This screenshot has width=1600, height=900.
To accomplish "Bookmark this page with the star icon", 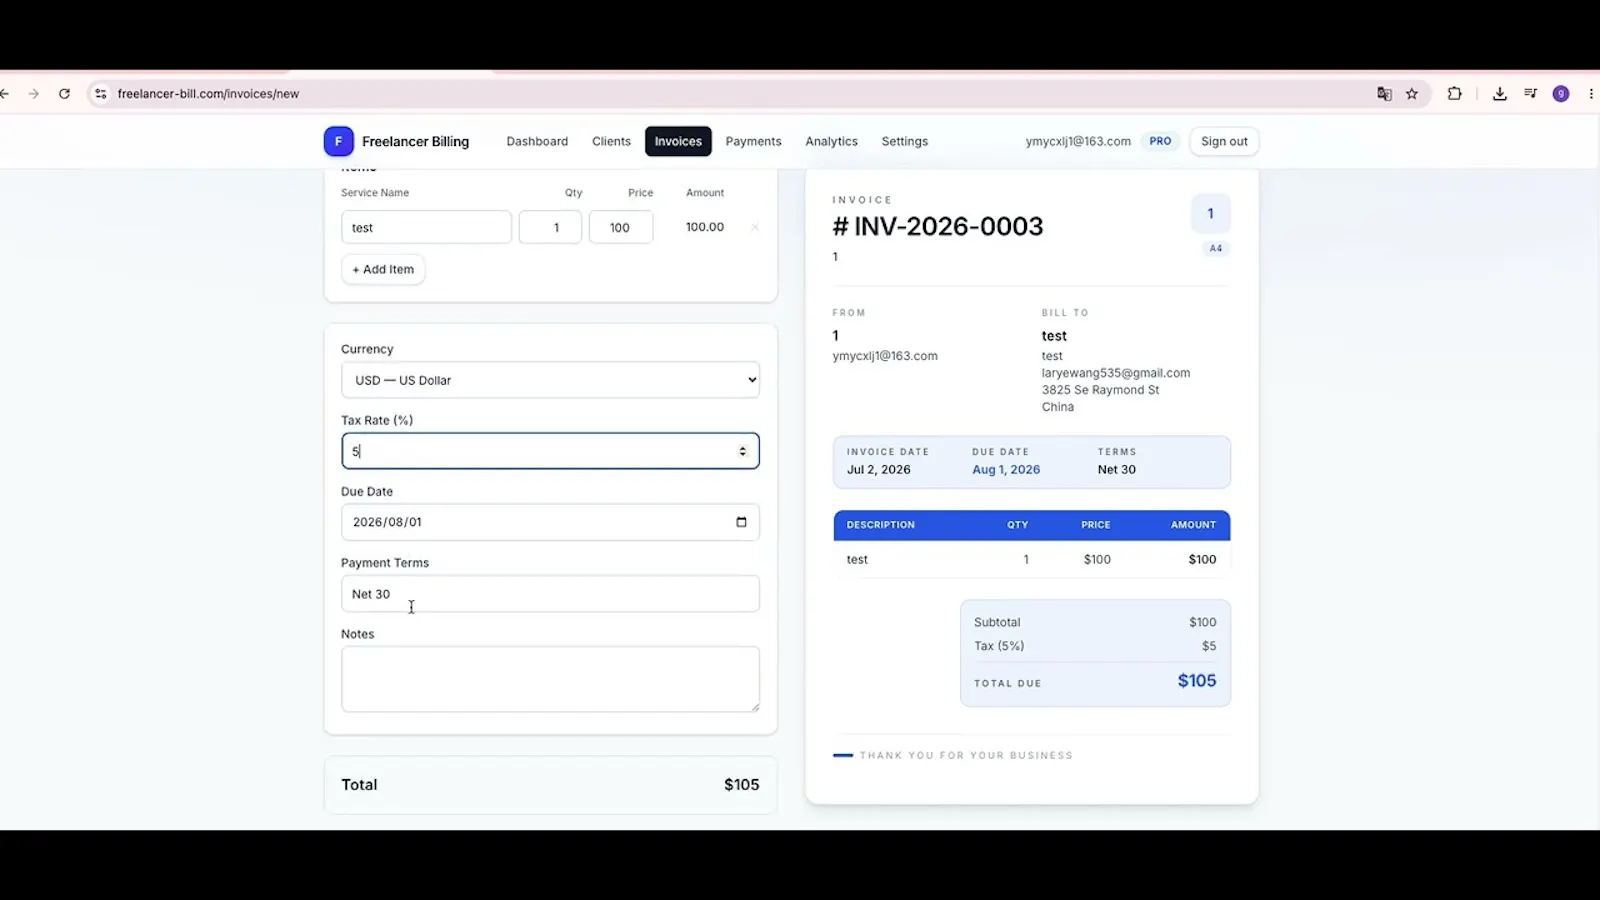I will click(1412, 94).
